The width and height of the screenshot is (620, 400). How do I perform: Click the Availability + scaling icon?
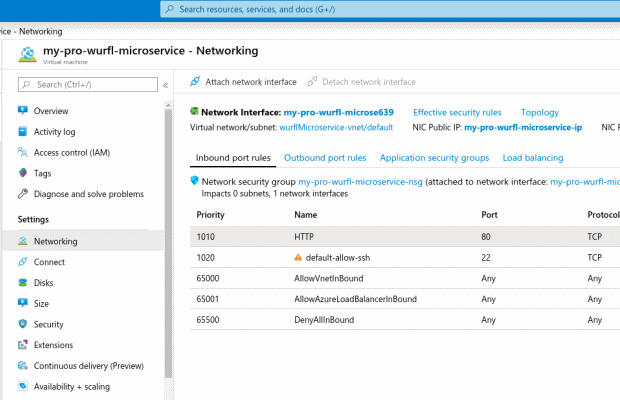(x=23, y=386)
